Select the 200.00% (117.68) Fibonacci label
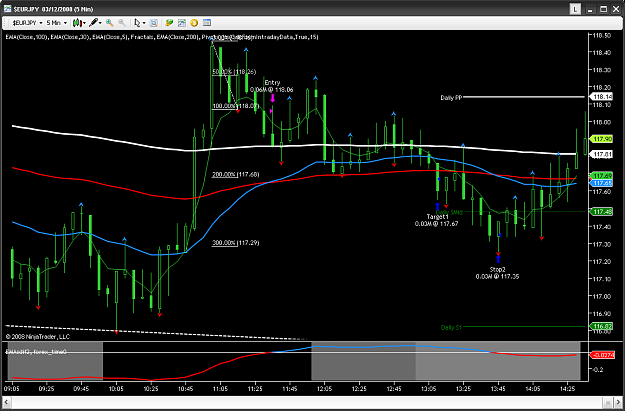The width and height of the screenshot is (625, 411). [x=235, y=175]
